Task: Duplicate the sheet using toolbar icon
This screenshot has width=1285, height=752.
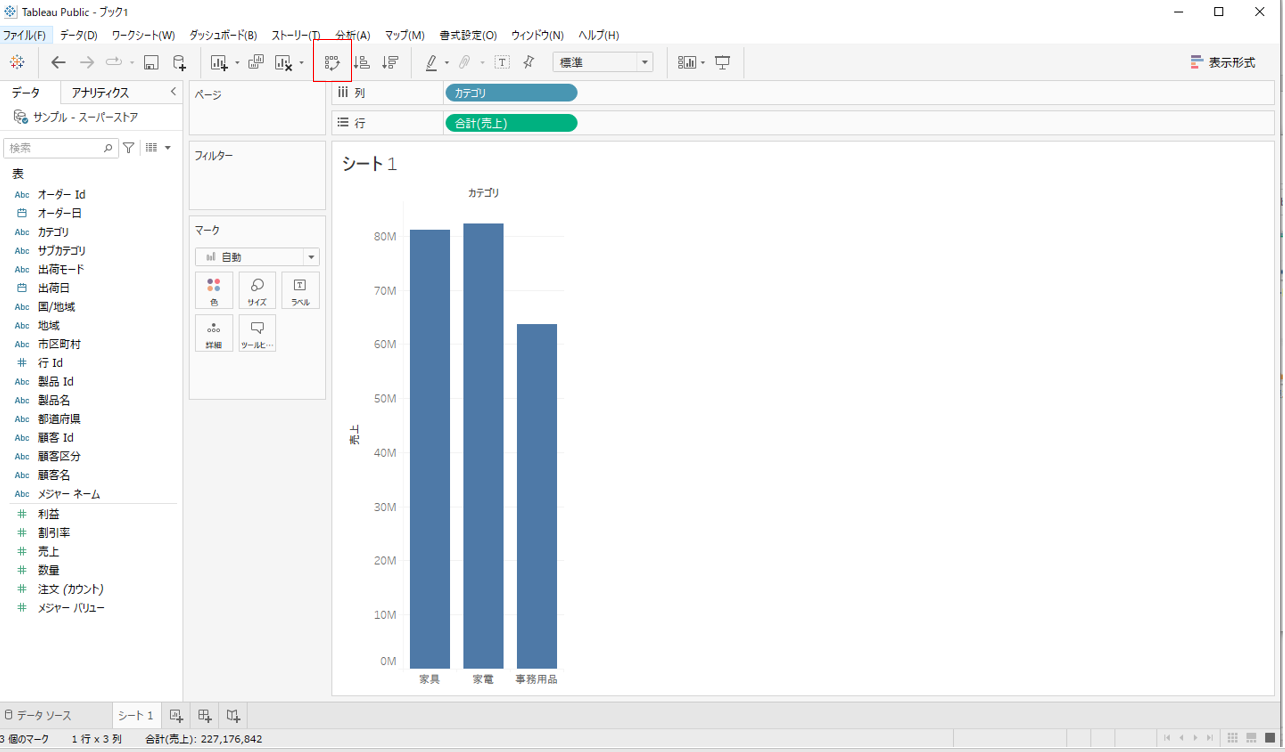Action: [x=256, y=62]
